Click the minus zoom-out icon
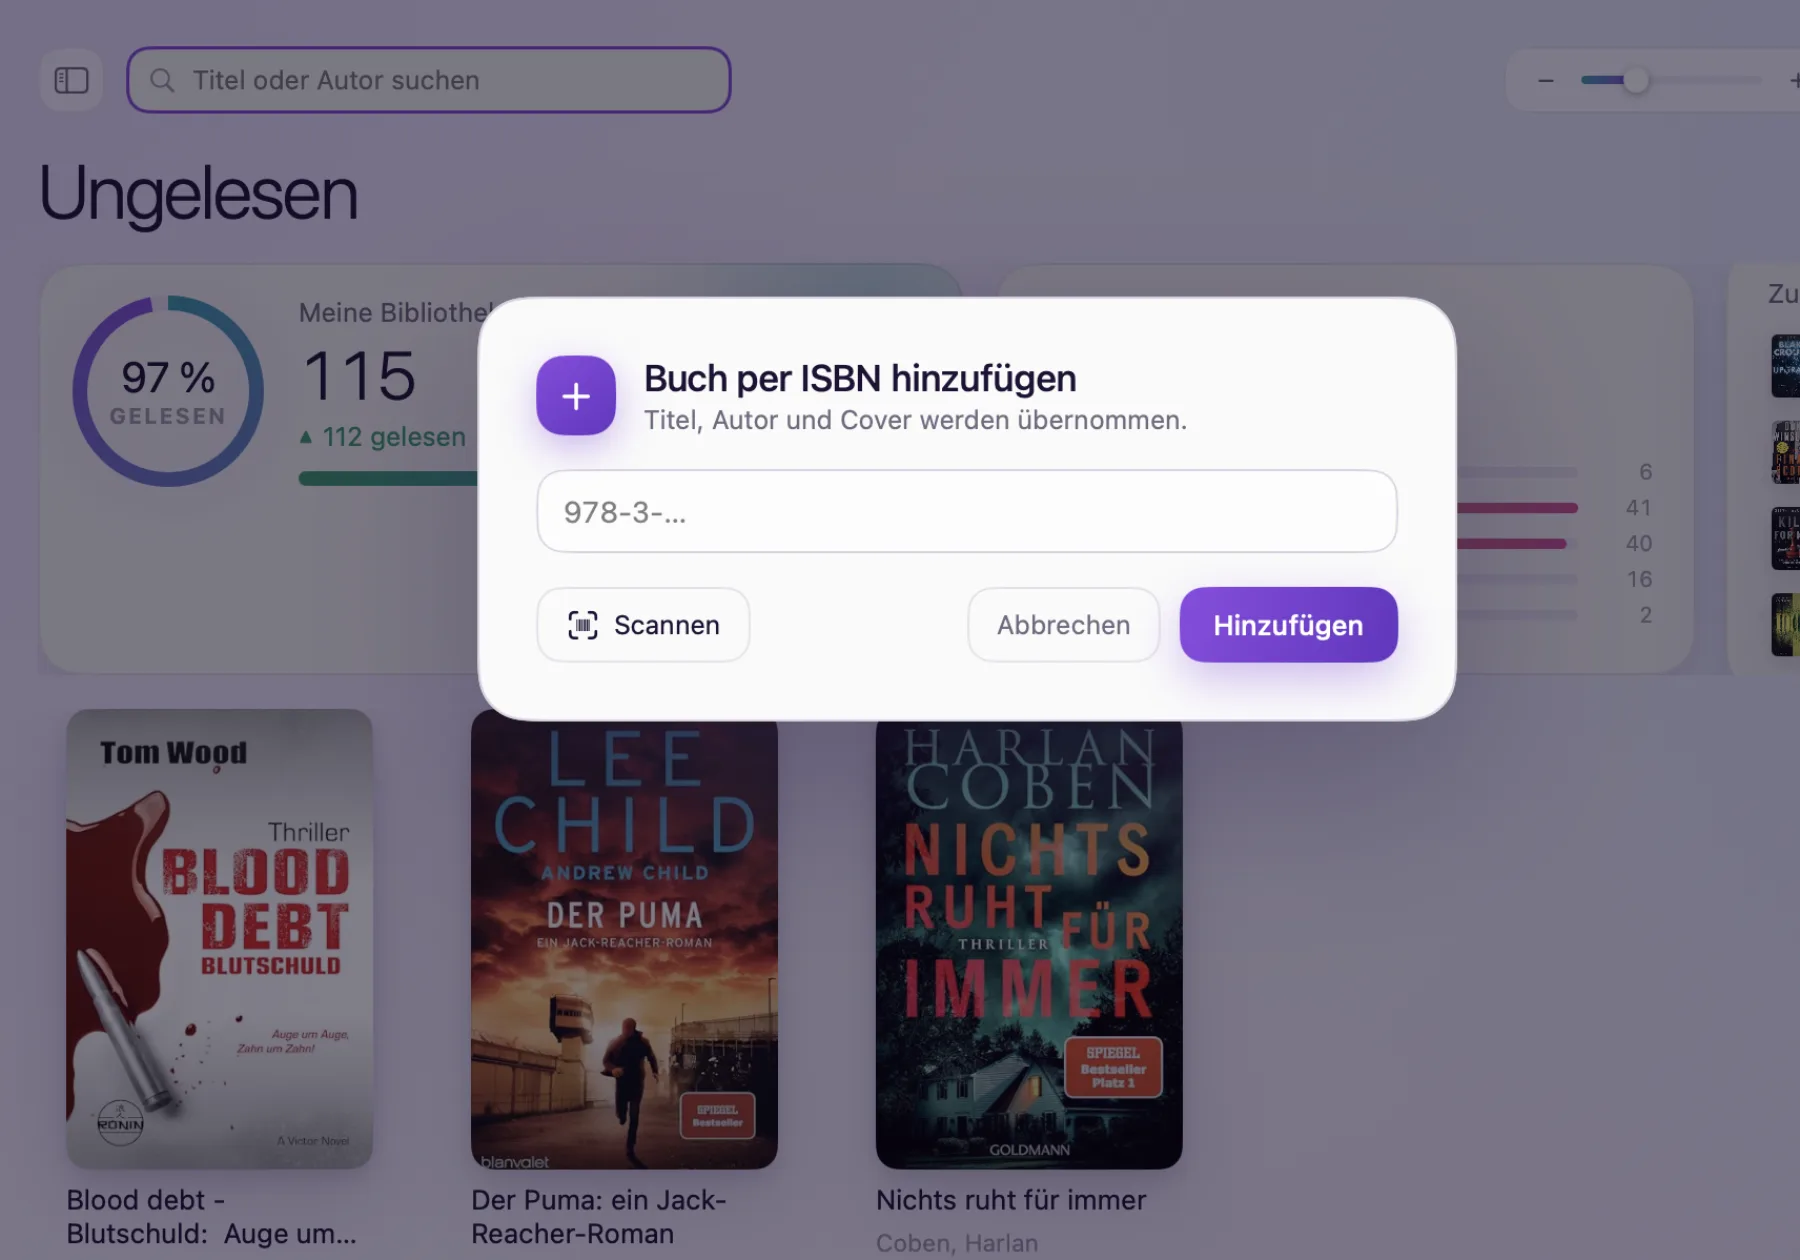Image resolution: width=1800 pixels, height=1260 pixels. tap(1546, 80)
